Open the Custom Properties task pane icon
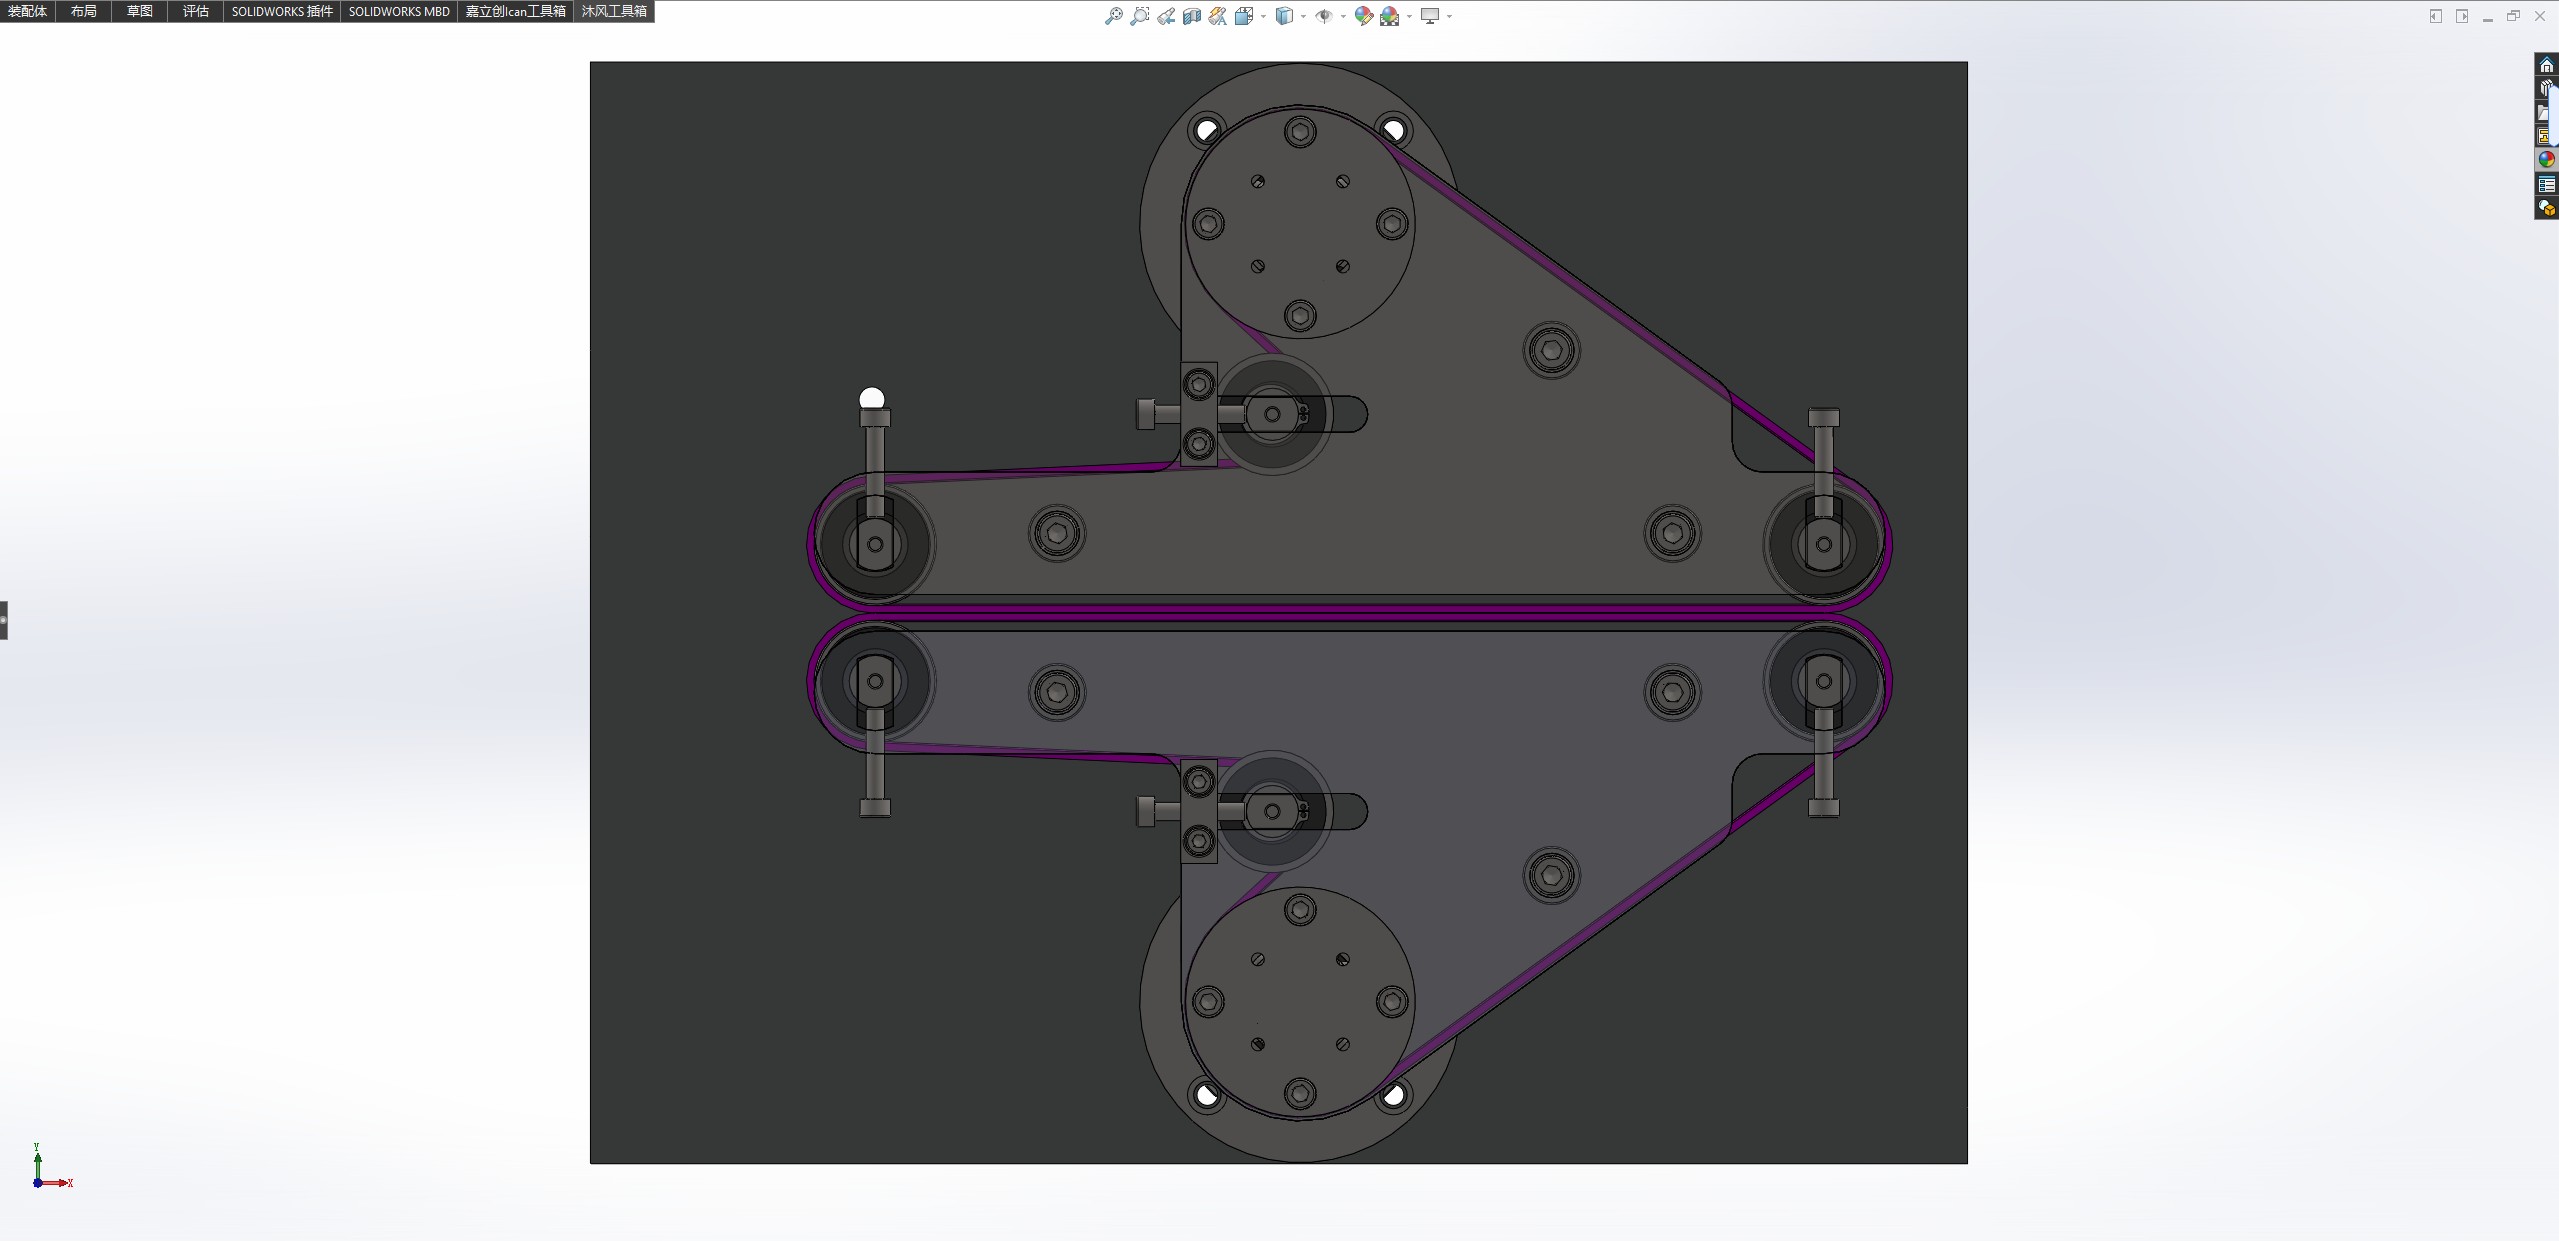This screenshot has height=1241, width=2559. pyautogui.click(x=2546, y=184)
